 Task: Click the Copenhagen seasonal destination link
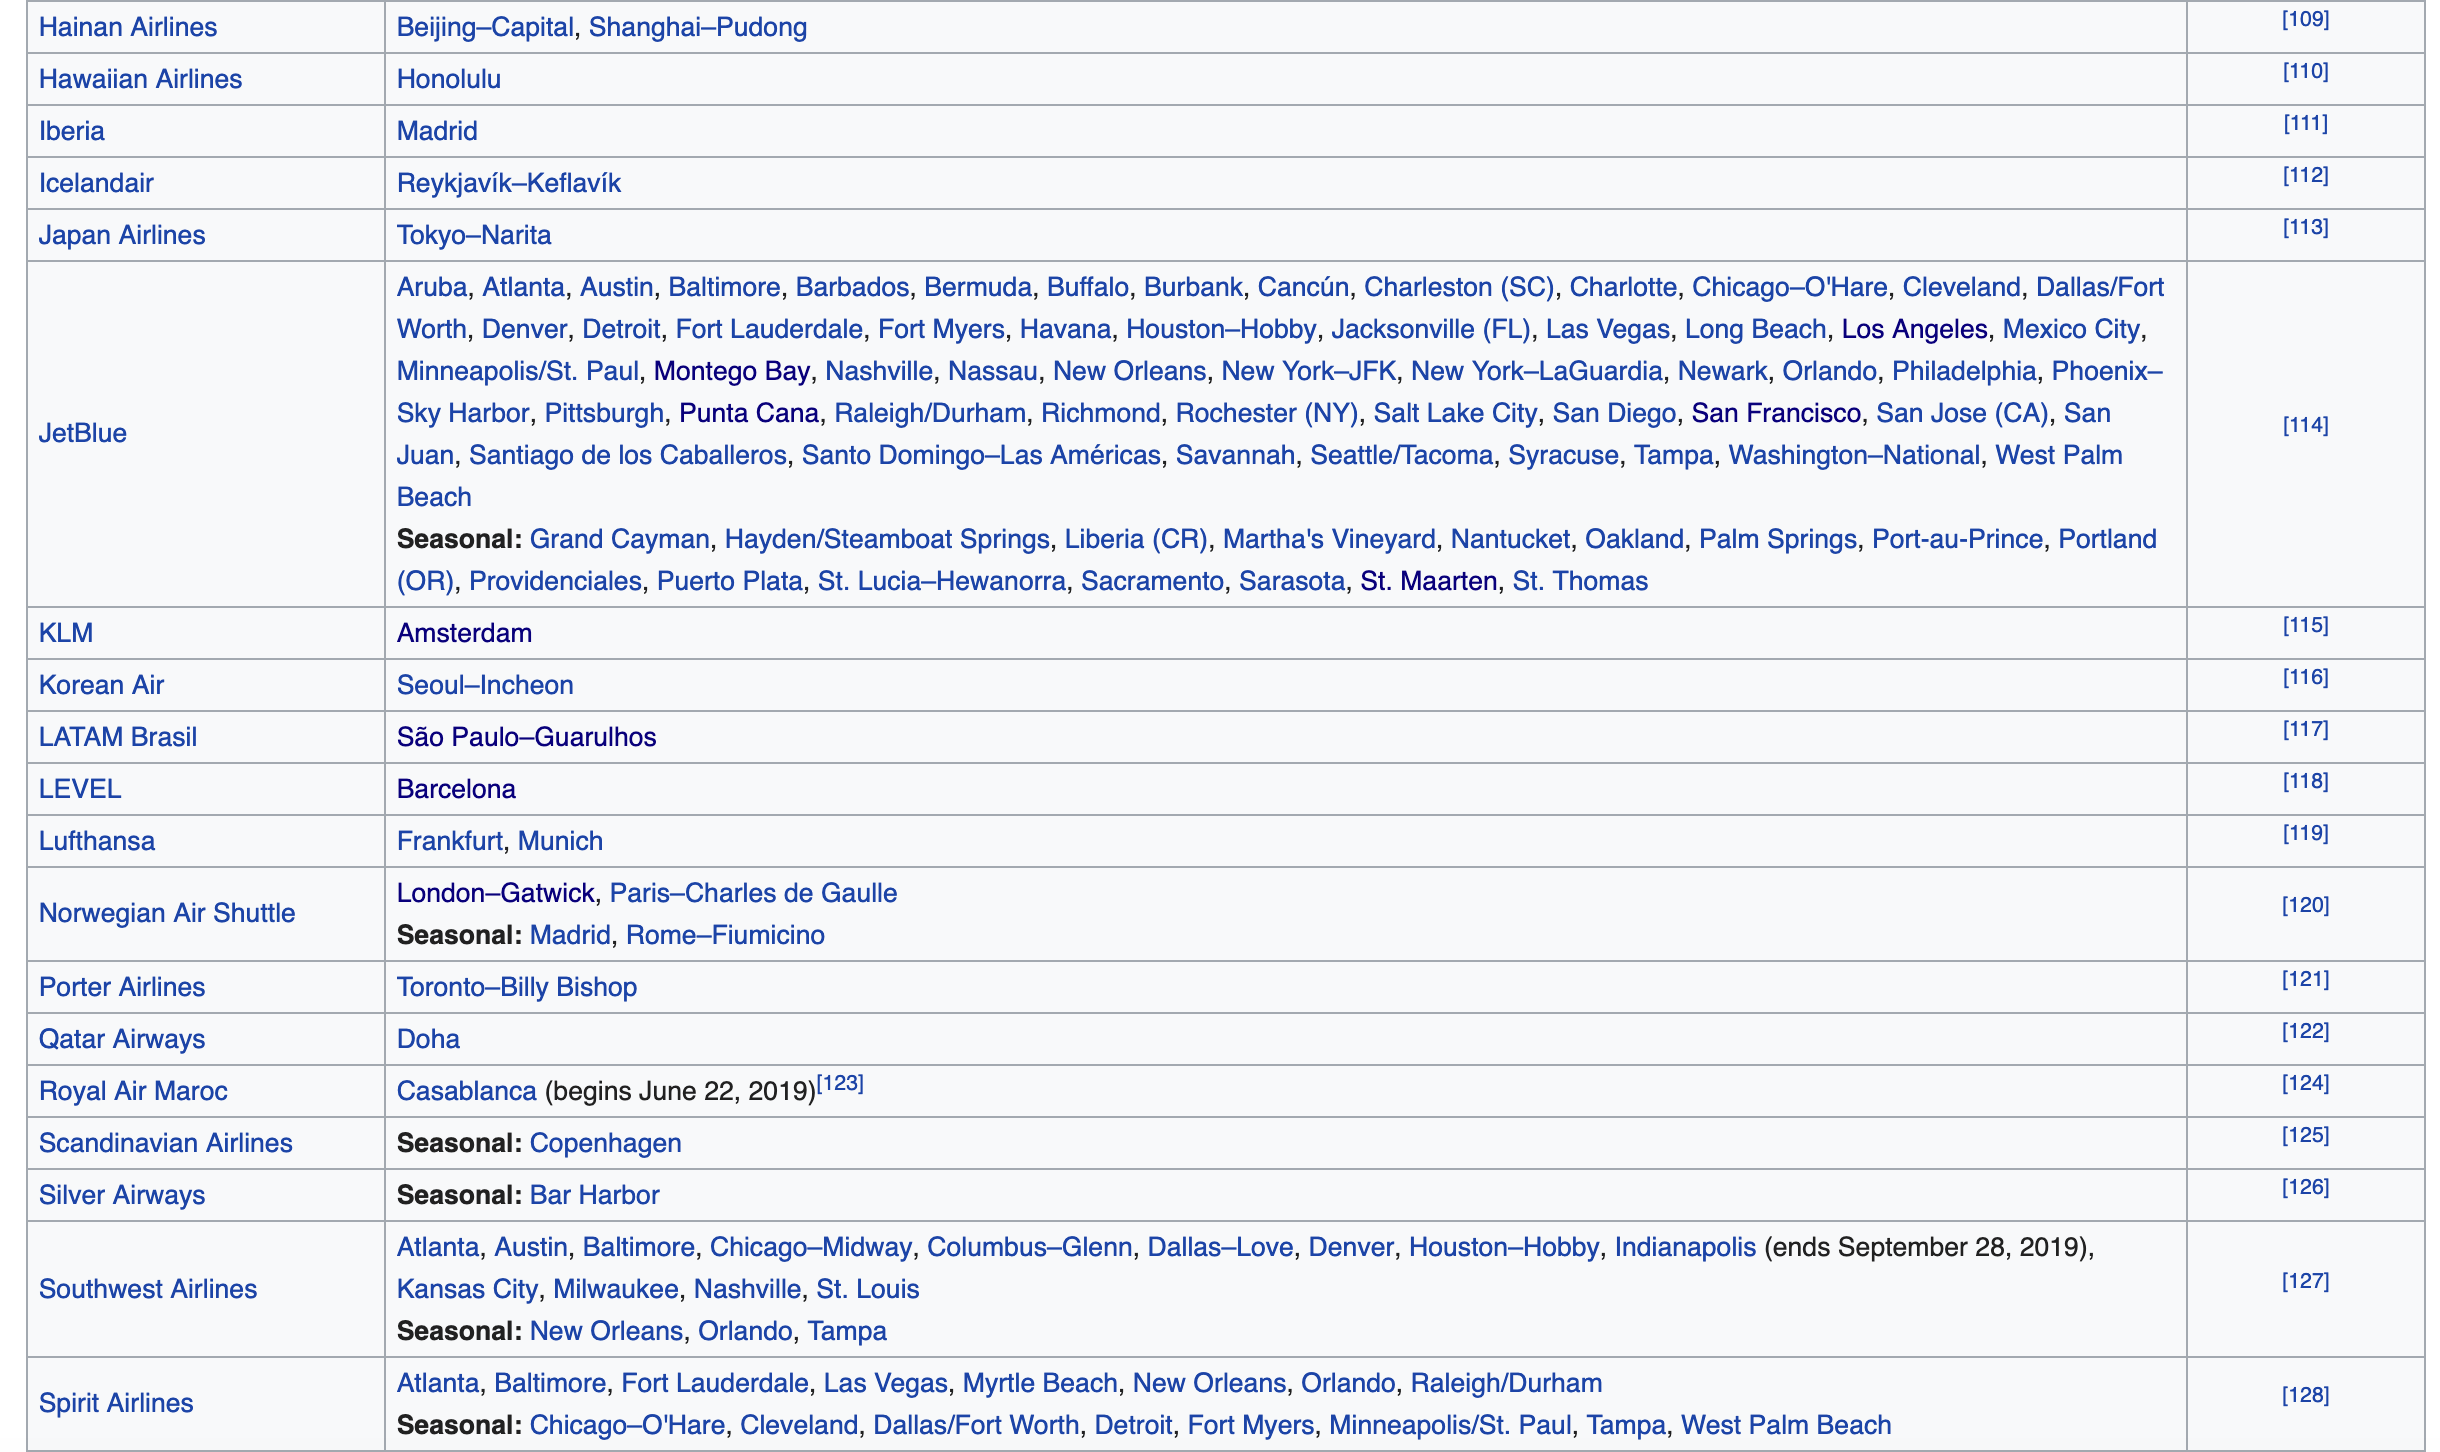(x=605, y=1143)
